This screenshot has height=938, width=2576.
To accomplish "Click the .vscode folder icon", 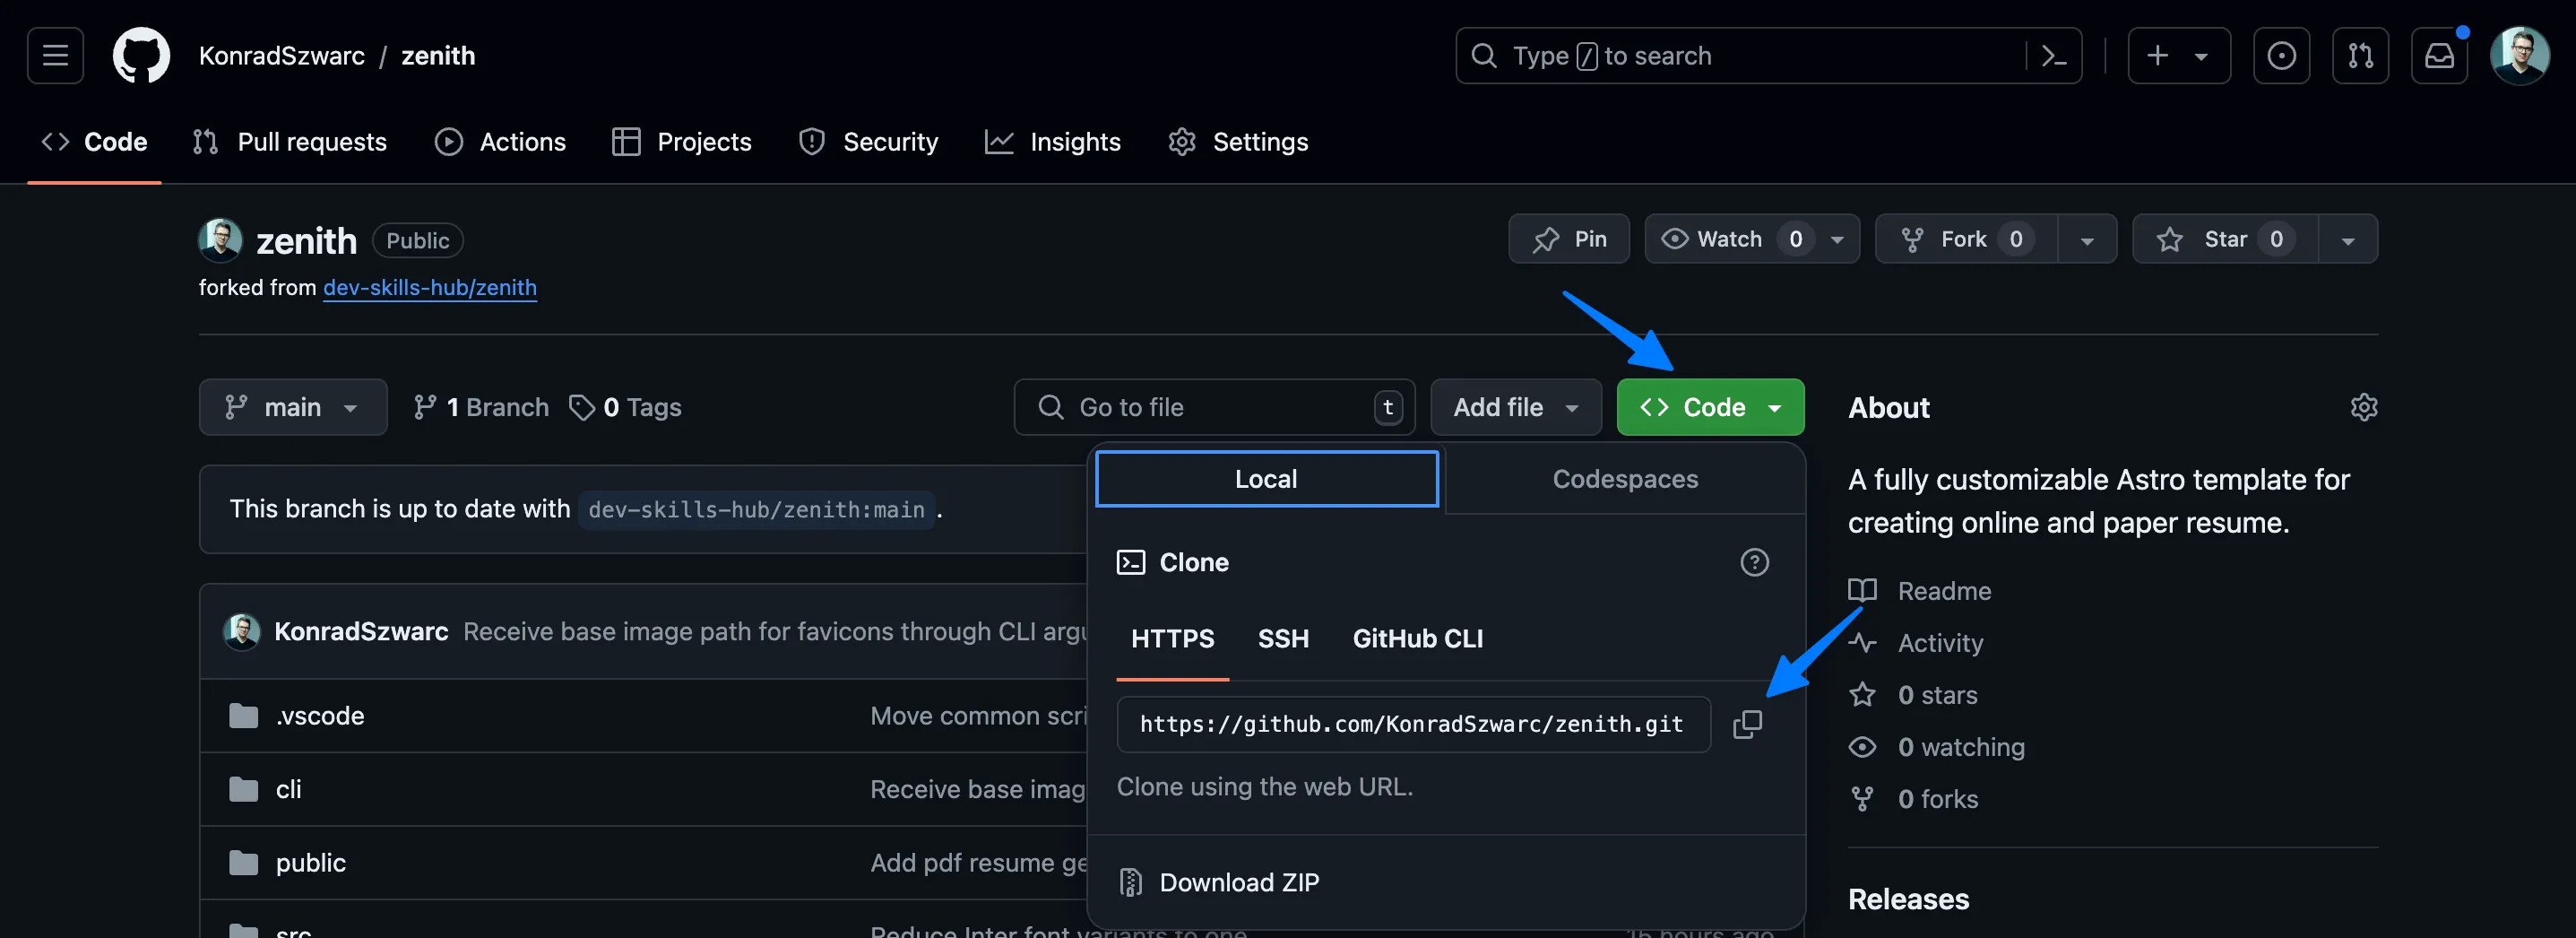I will pos(243,716).
